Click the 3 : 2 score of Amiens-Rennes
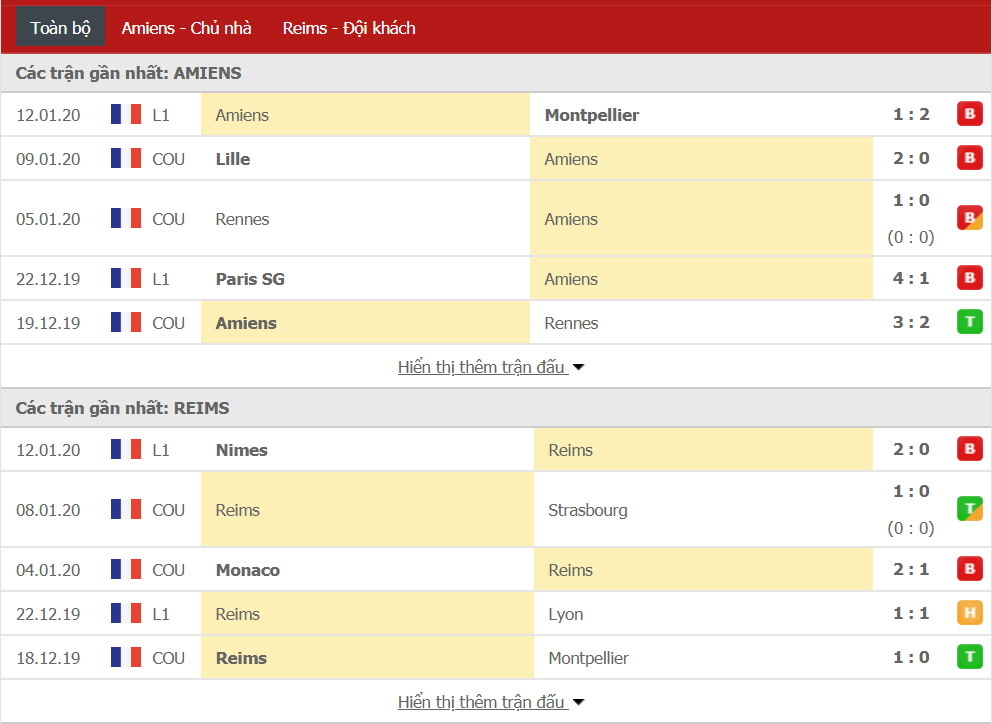 911,322
